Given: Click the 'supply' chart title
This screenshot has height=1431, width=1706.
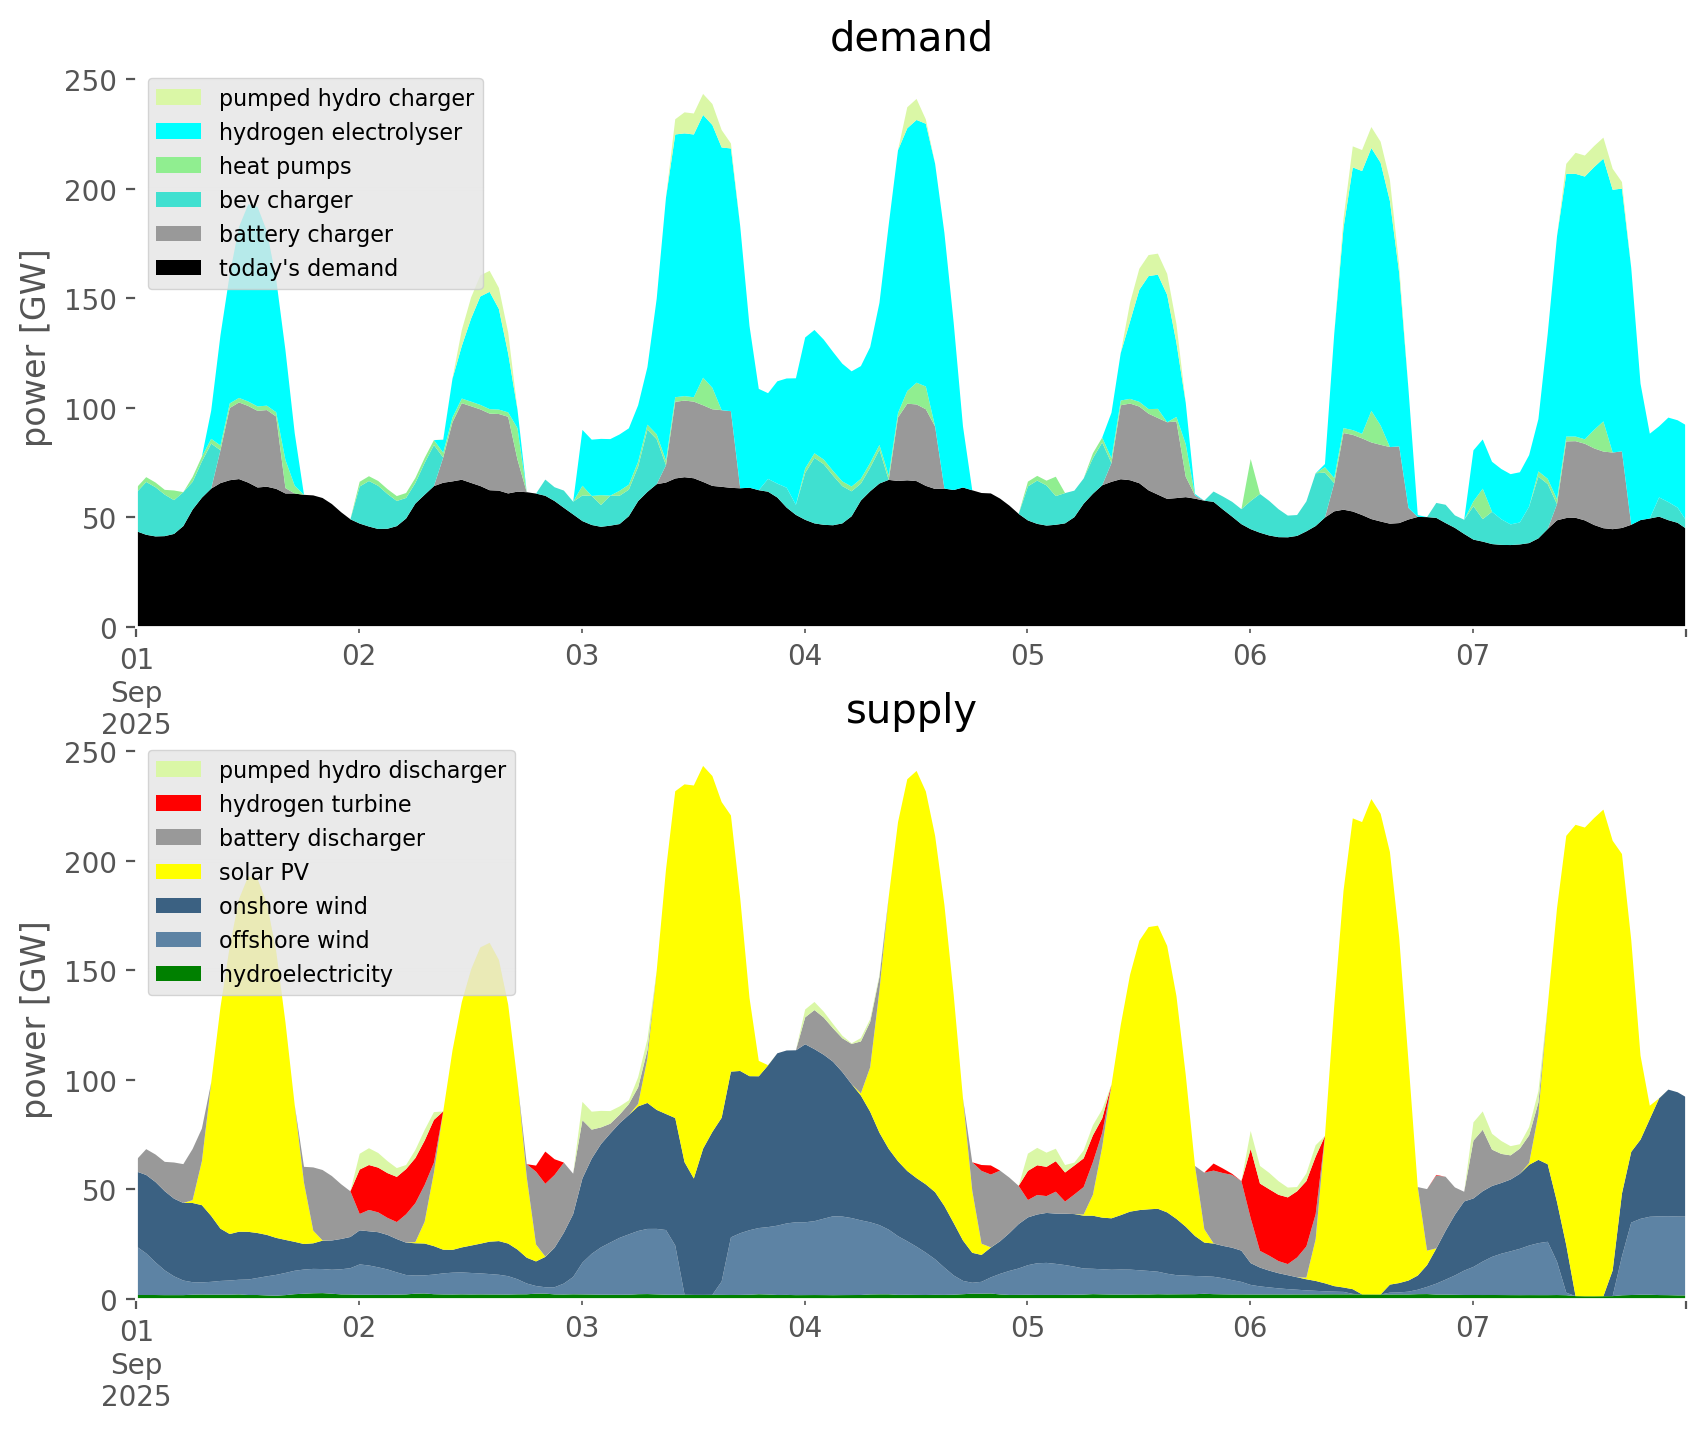Looking at the screenshot, I should pyautogui.click(x=910, y=710).
